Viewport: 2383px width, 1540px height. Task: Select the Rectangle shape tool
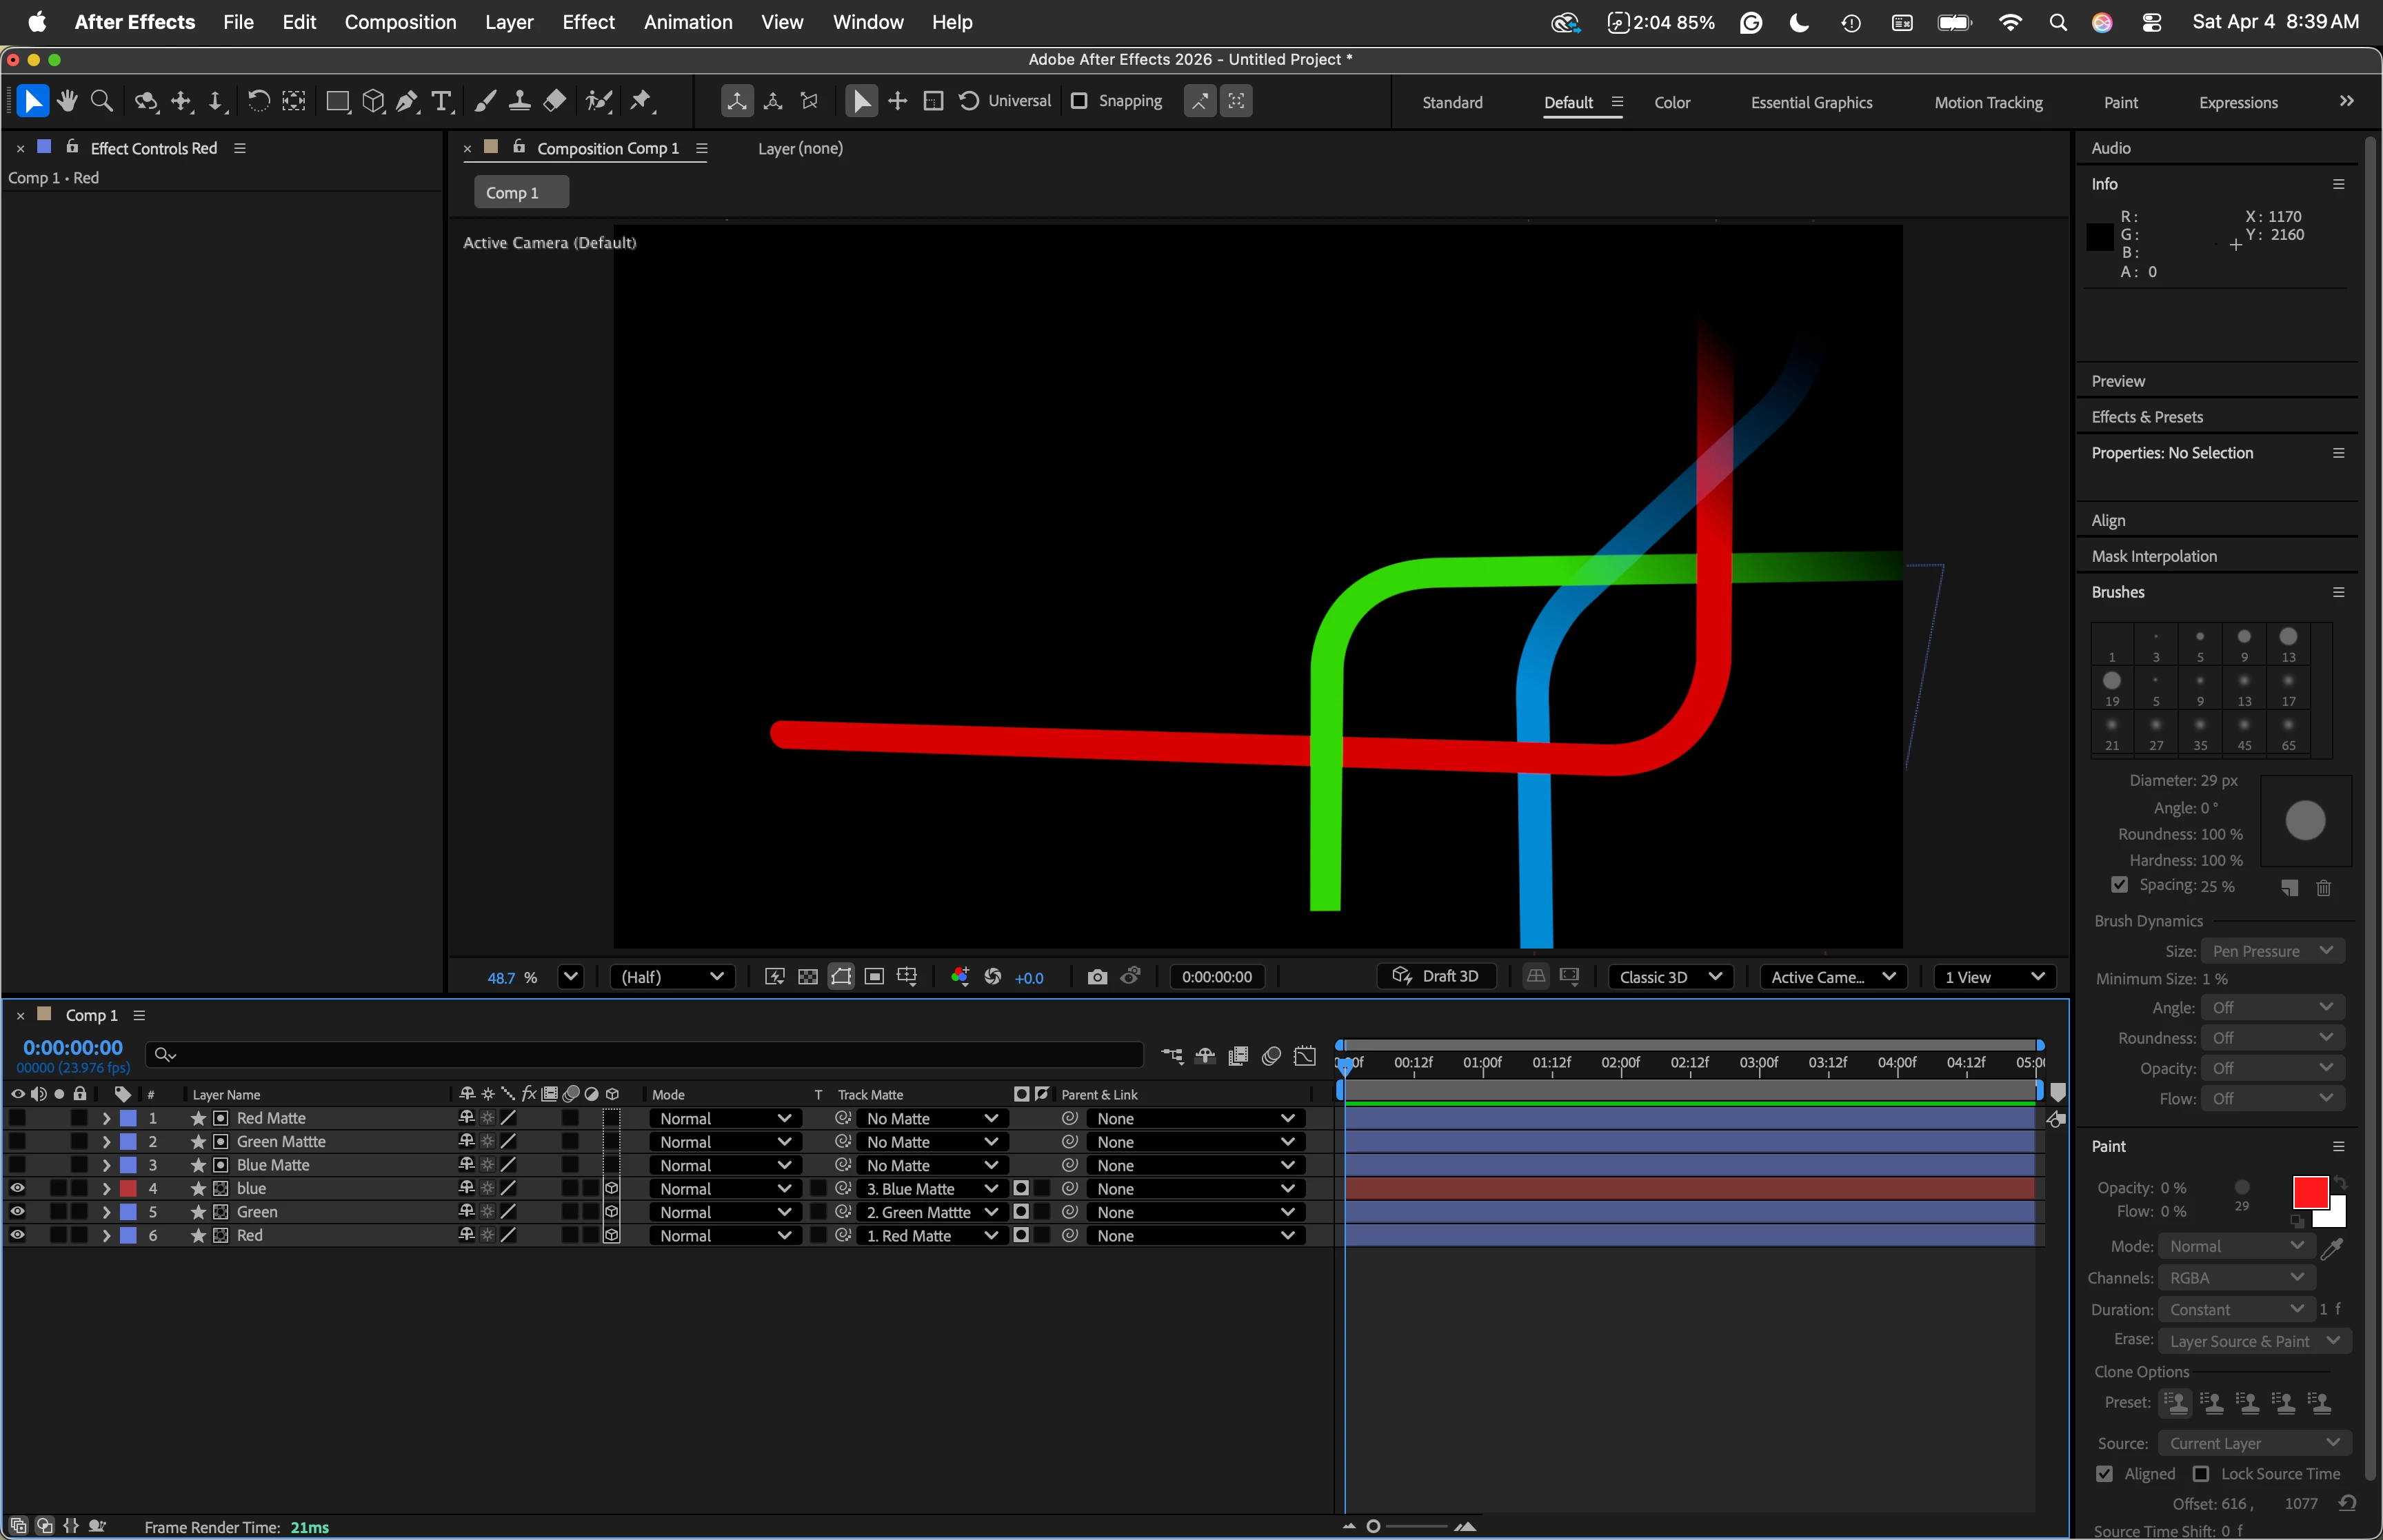click(337, 101)
